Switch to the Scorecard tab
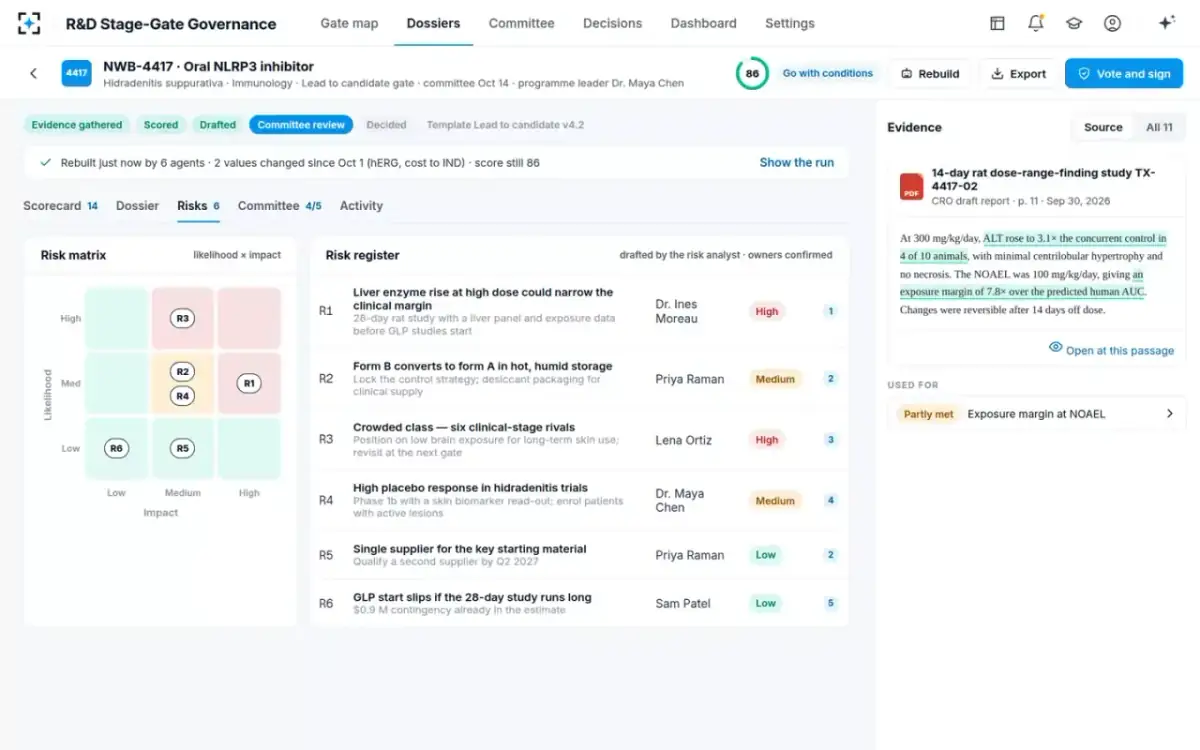The height and width of the screenshot is (750, 1200). coord(60,206)
